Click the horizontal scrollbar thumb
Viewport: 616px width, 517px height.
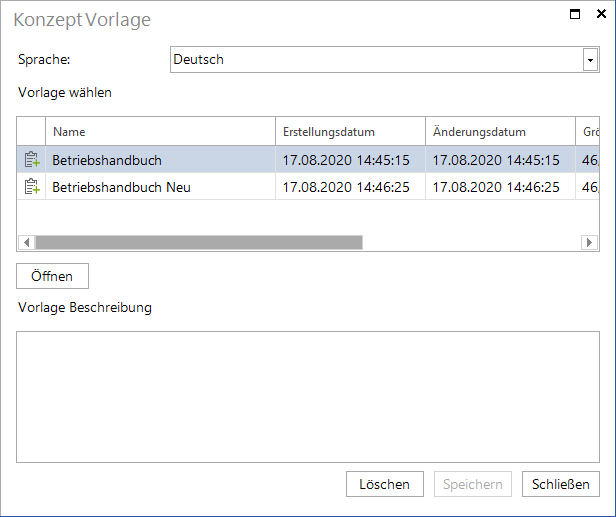tap(199, 242)
